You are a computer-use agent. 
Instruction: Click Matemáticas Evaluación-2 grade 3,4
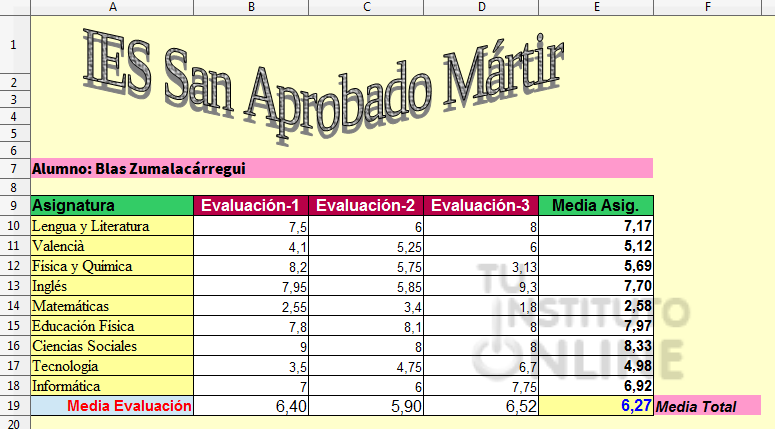366,305
